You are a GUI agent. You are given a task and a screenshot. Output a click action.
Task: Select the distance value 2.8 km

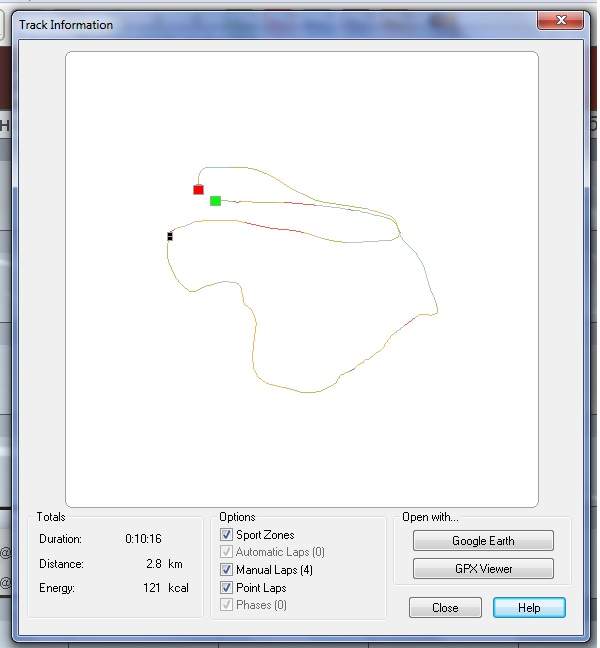pos(164,564)
